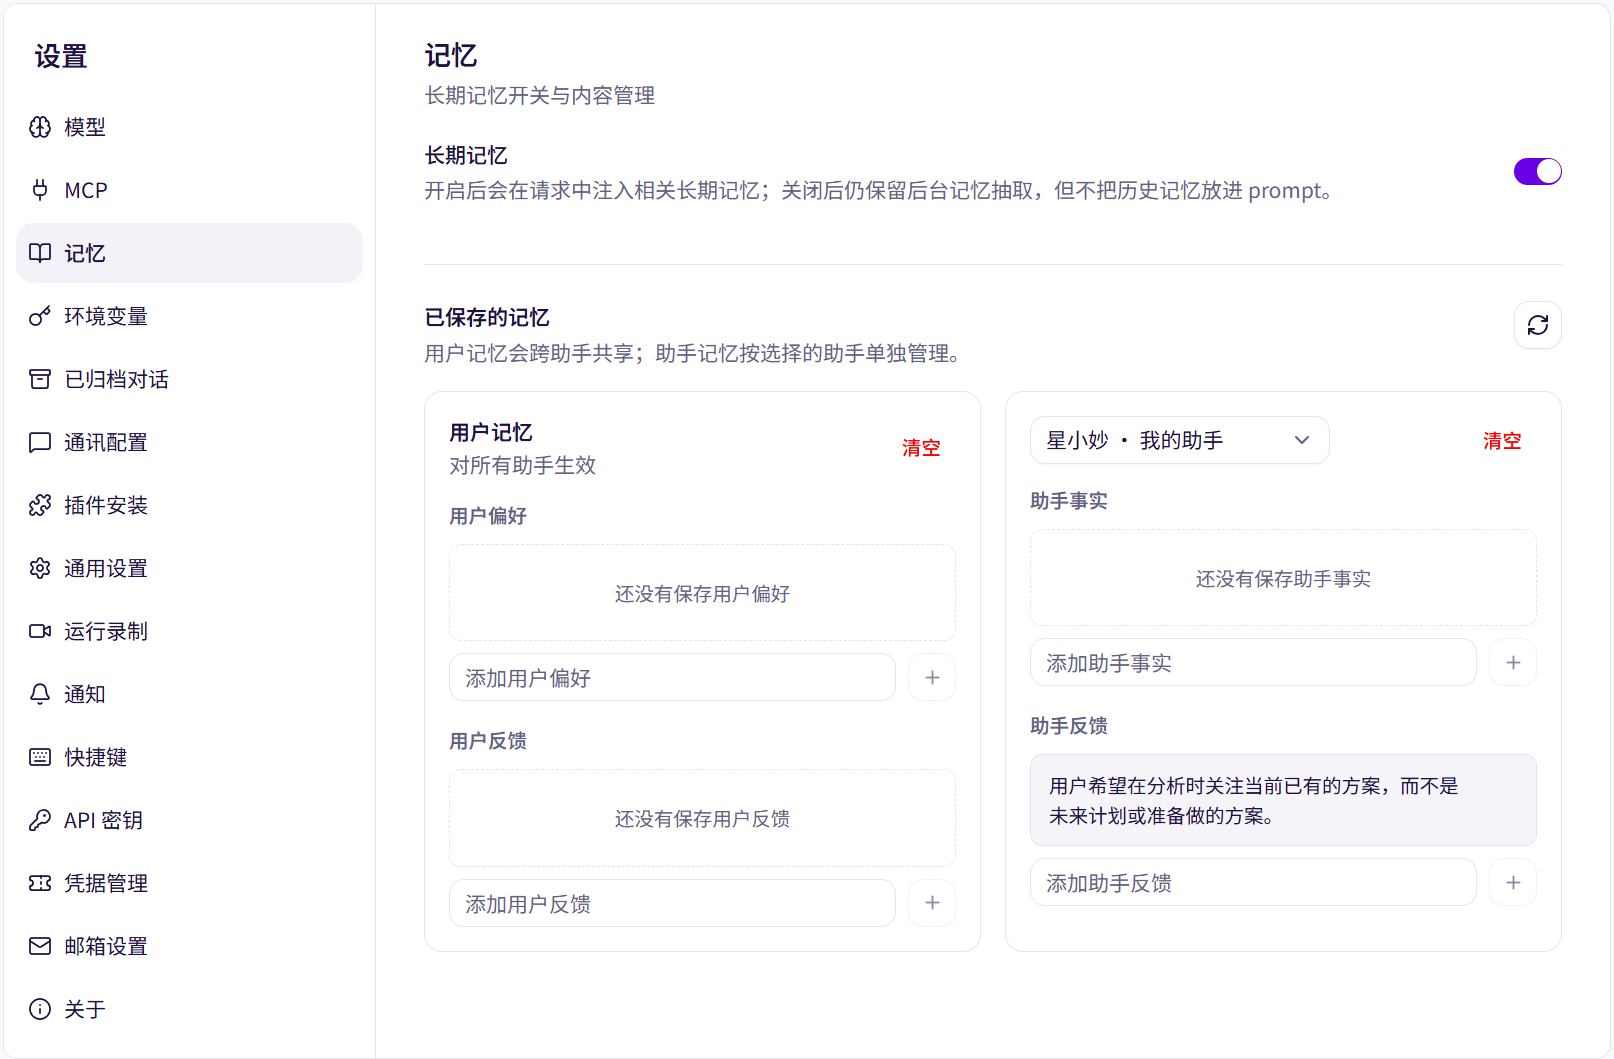Click the envelope icon beside 邮箱设置

pyautogui.click(x=40, y=946)
